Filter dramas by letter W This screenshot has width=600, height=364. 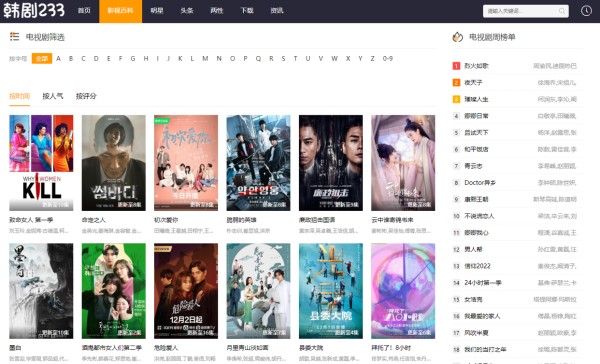click(x=334, y=59)
